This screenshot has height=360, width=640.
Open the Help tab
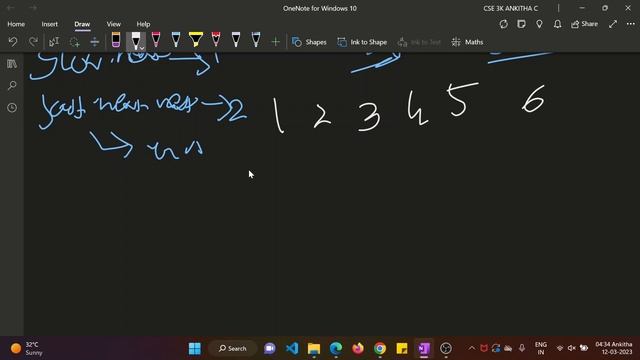pos(143,24)
